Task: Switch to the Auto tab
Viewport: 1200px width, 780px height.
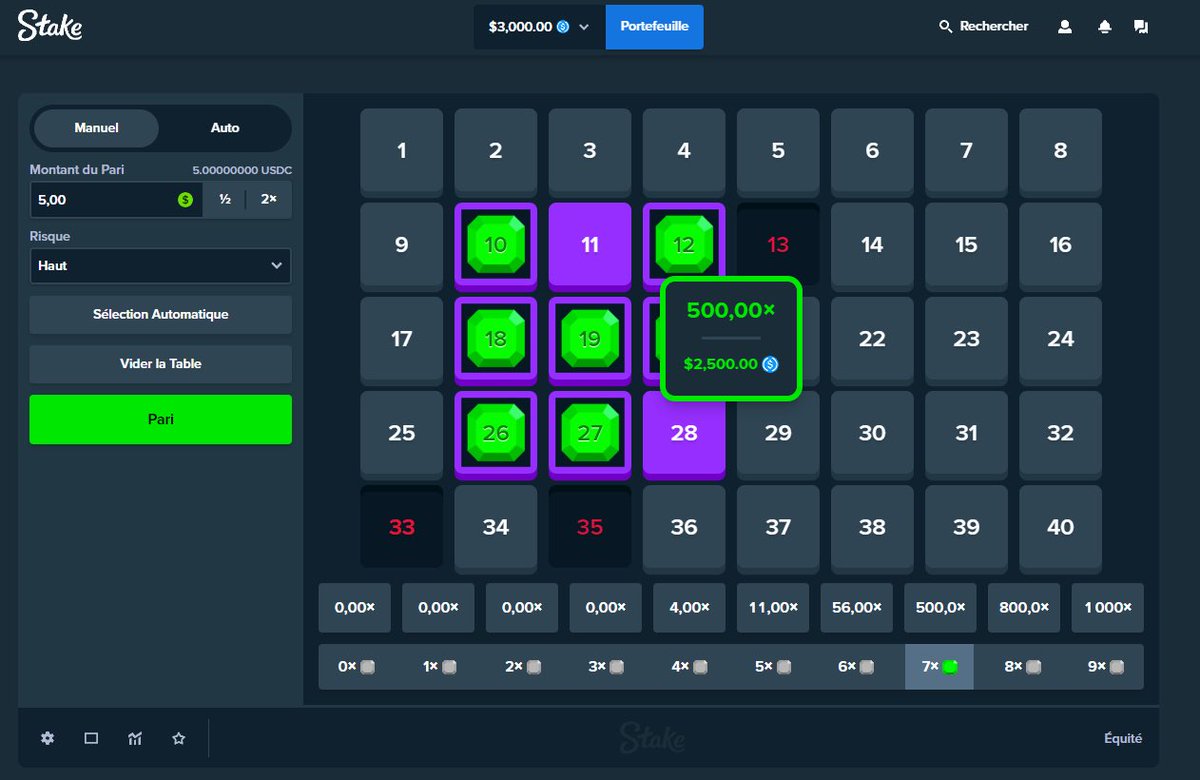Action: (x=225, y=128)
